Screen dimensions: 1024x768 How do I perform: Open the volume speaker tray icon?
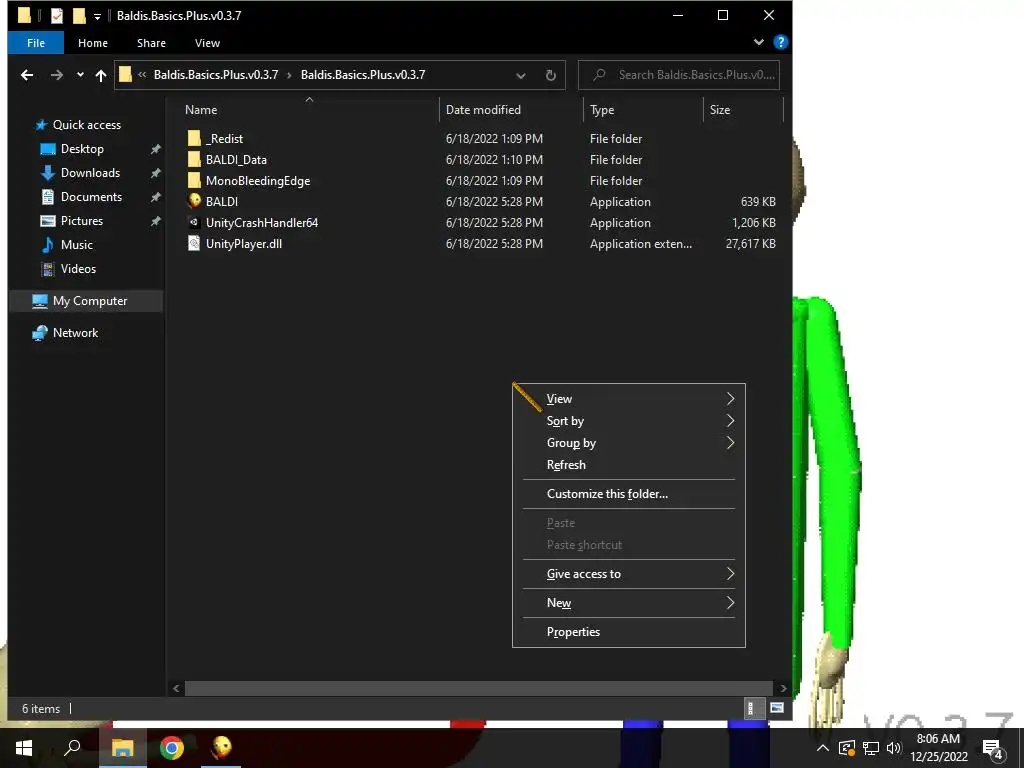coord(894,748)
